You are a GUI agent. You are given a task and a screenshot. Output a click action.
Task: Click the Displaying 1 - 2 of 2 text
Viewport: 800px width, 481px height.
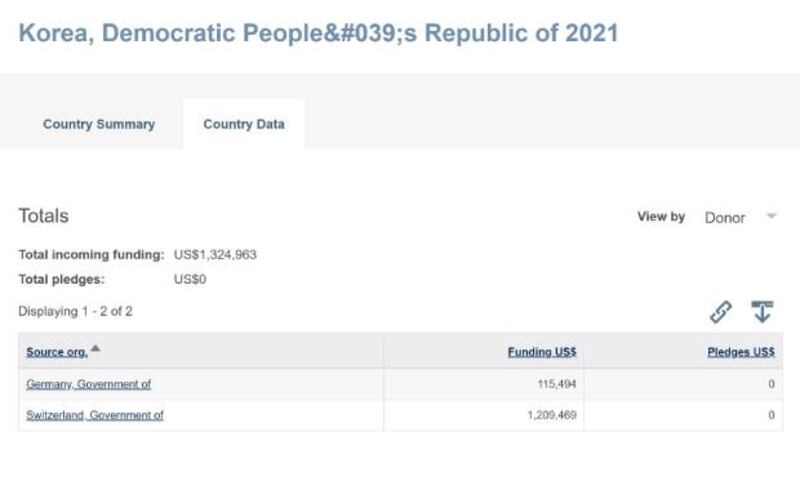click(x=76, y=312)
